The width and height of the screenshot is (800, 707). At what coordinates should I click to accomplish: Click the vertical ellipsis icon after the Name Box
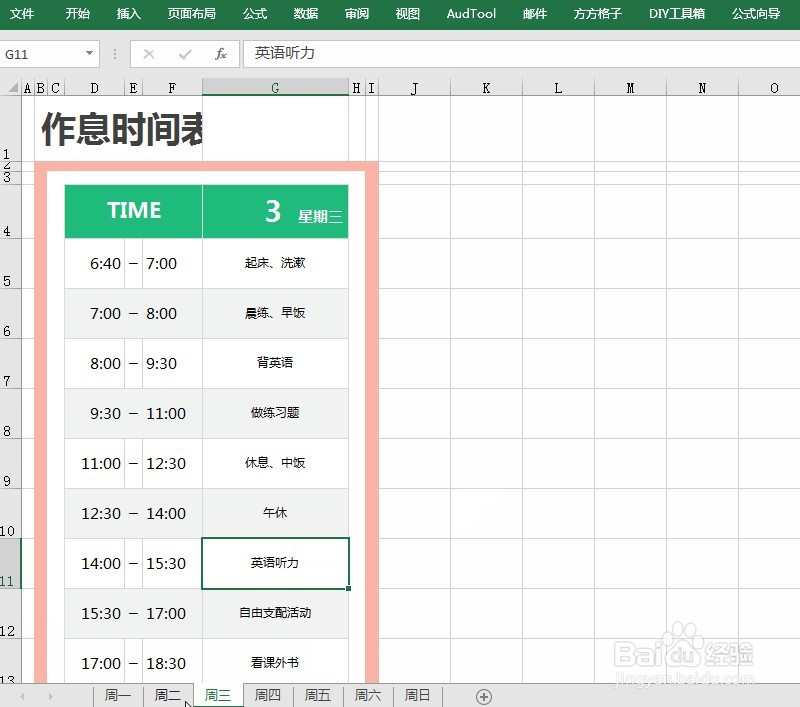pyautogui.click(x=117, y=54)
